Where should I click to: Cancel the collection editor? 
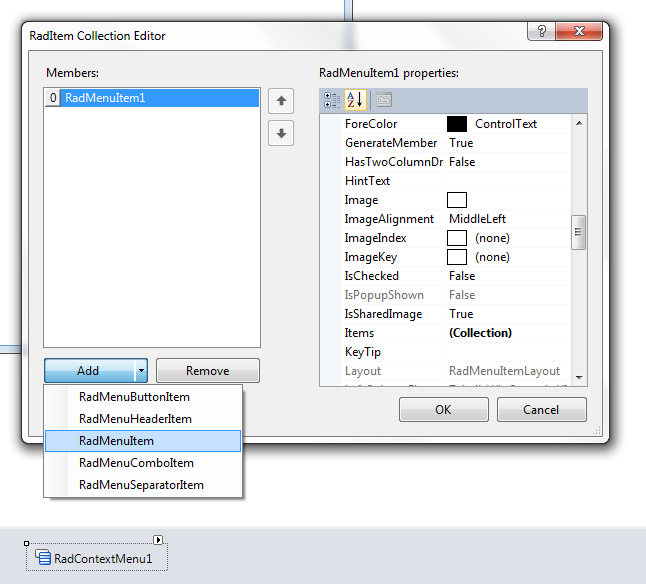pos(541,409)
